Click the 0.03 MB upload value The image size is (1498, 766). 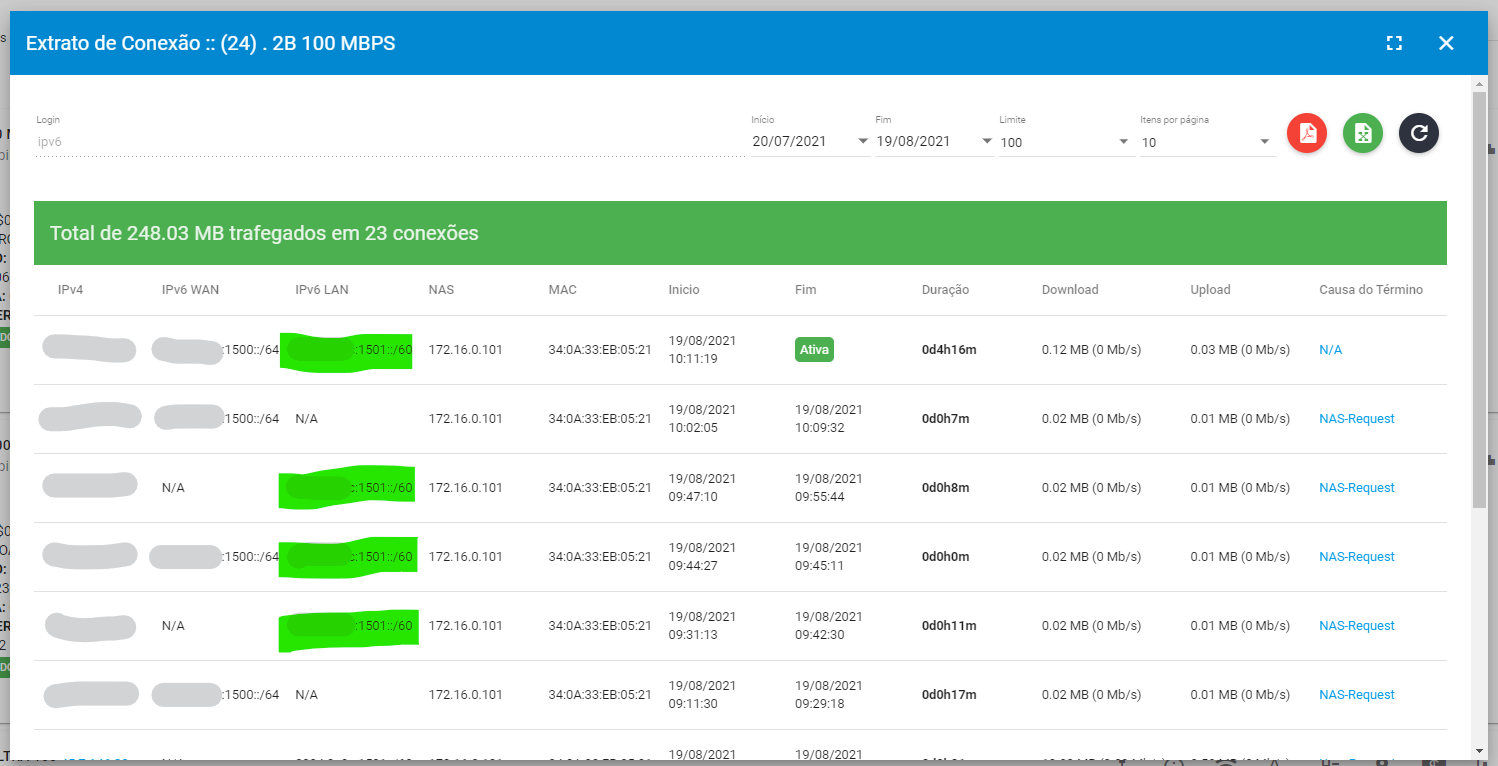[x=1240, y=350]
